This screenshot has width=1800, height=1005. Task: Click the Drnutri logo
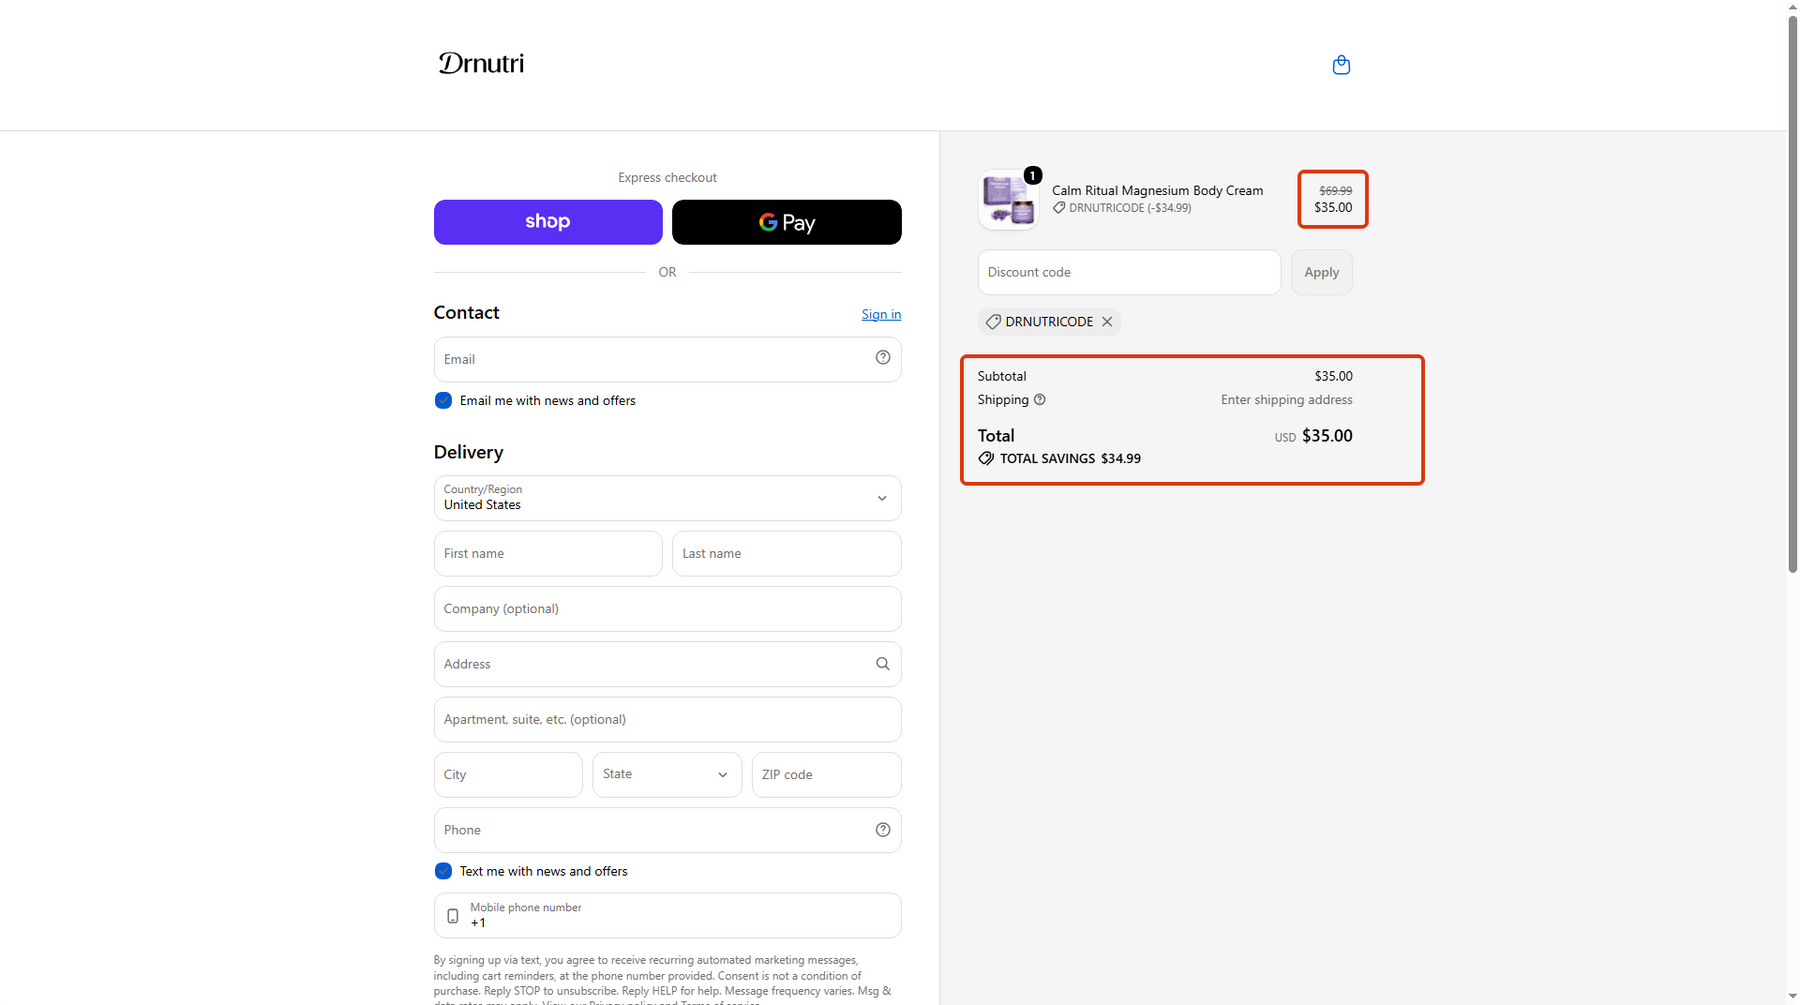tap(481, 64)
